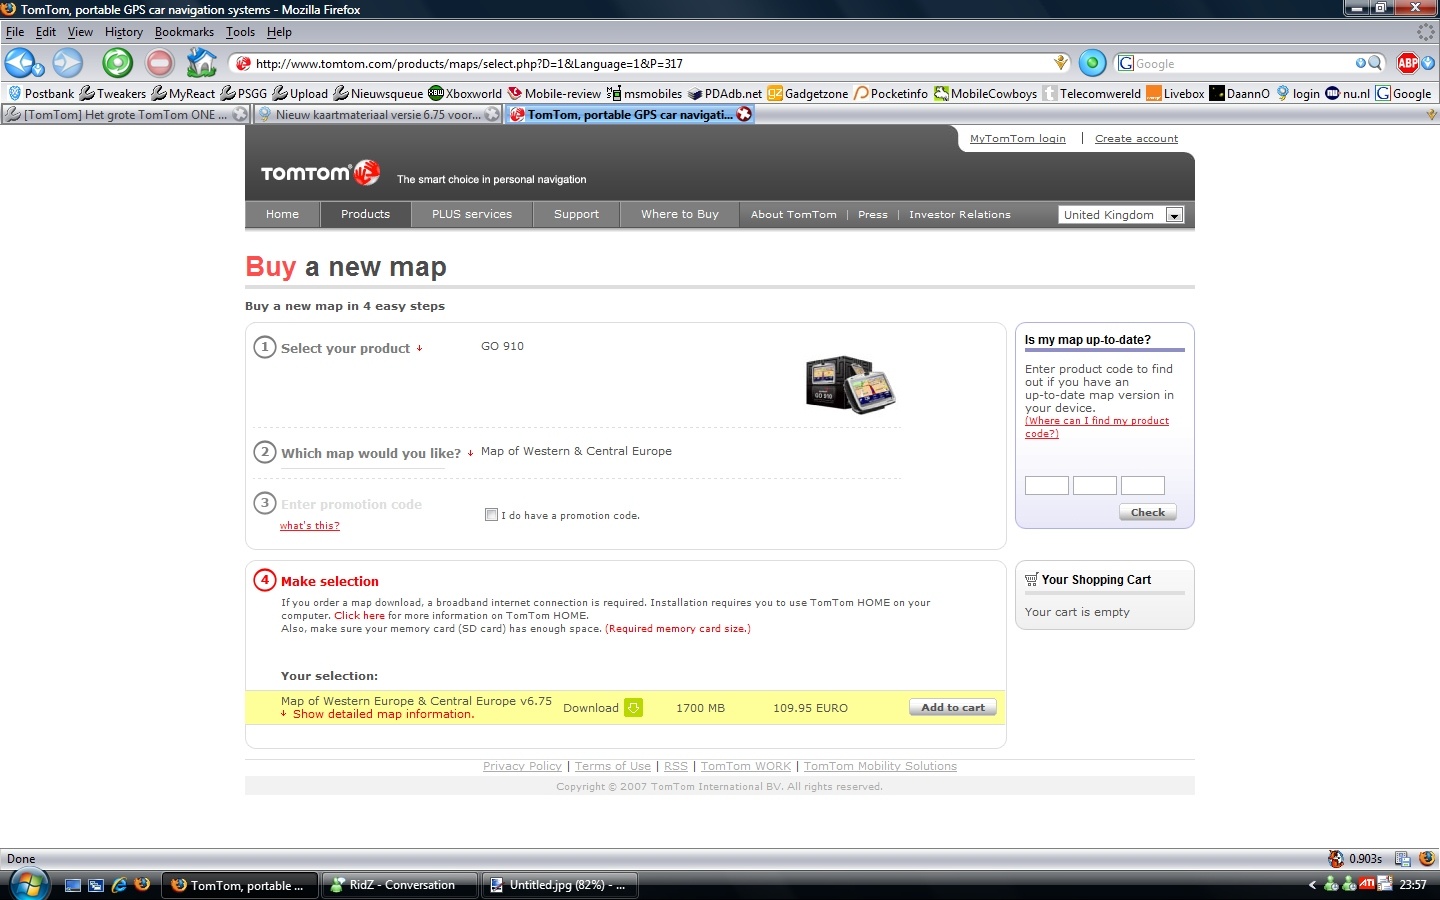Go to the Firefox home page icon

(202, 63)
